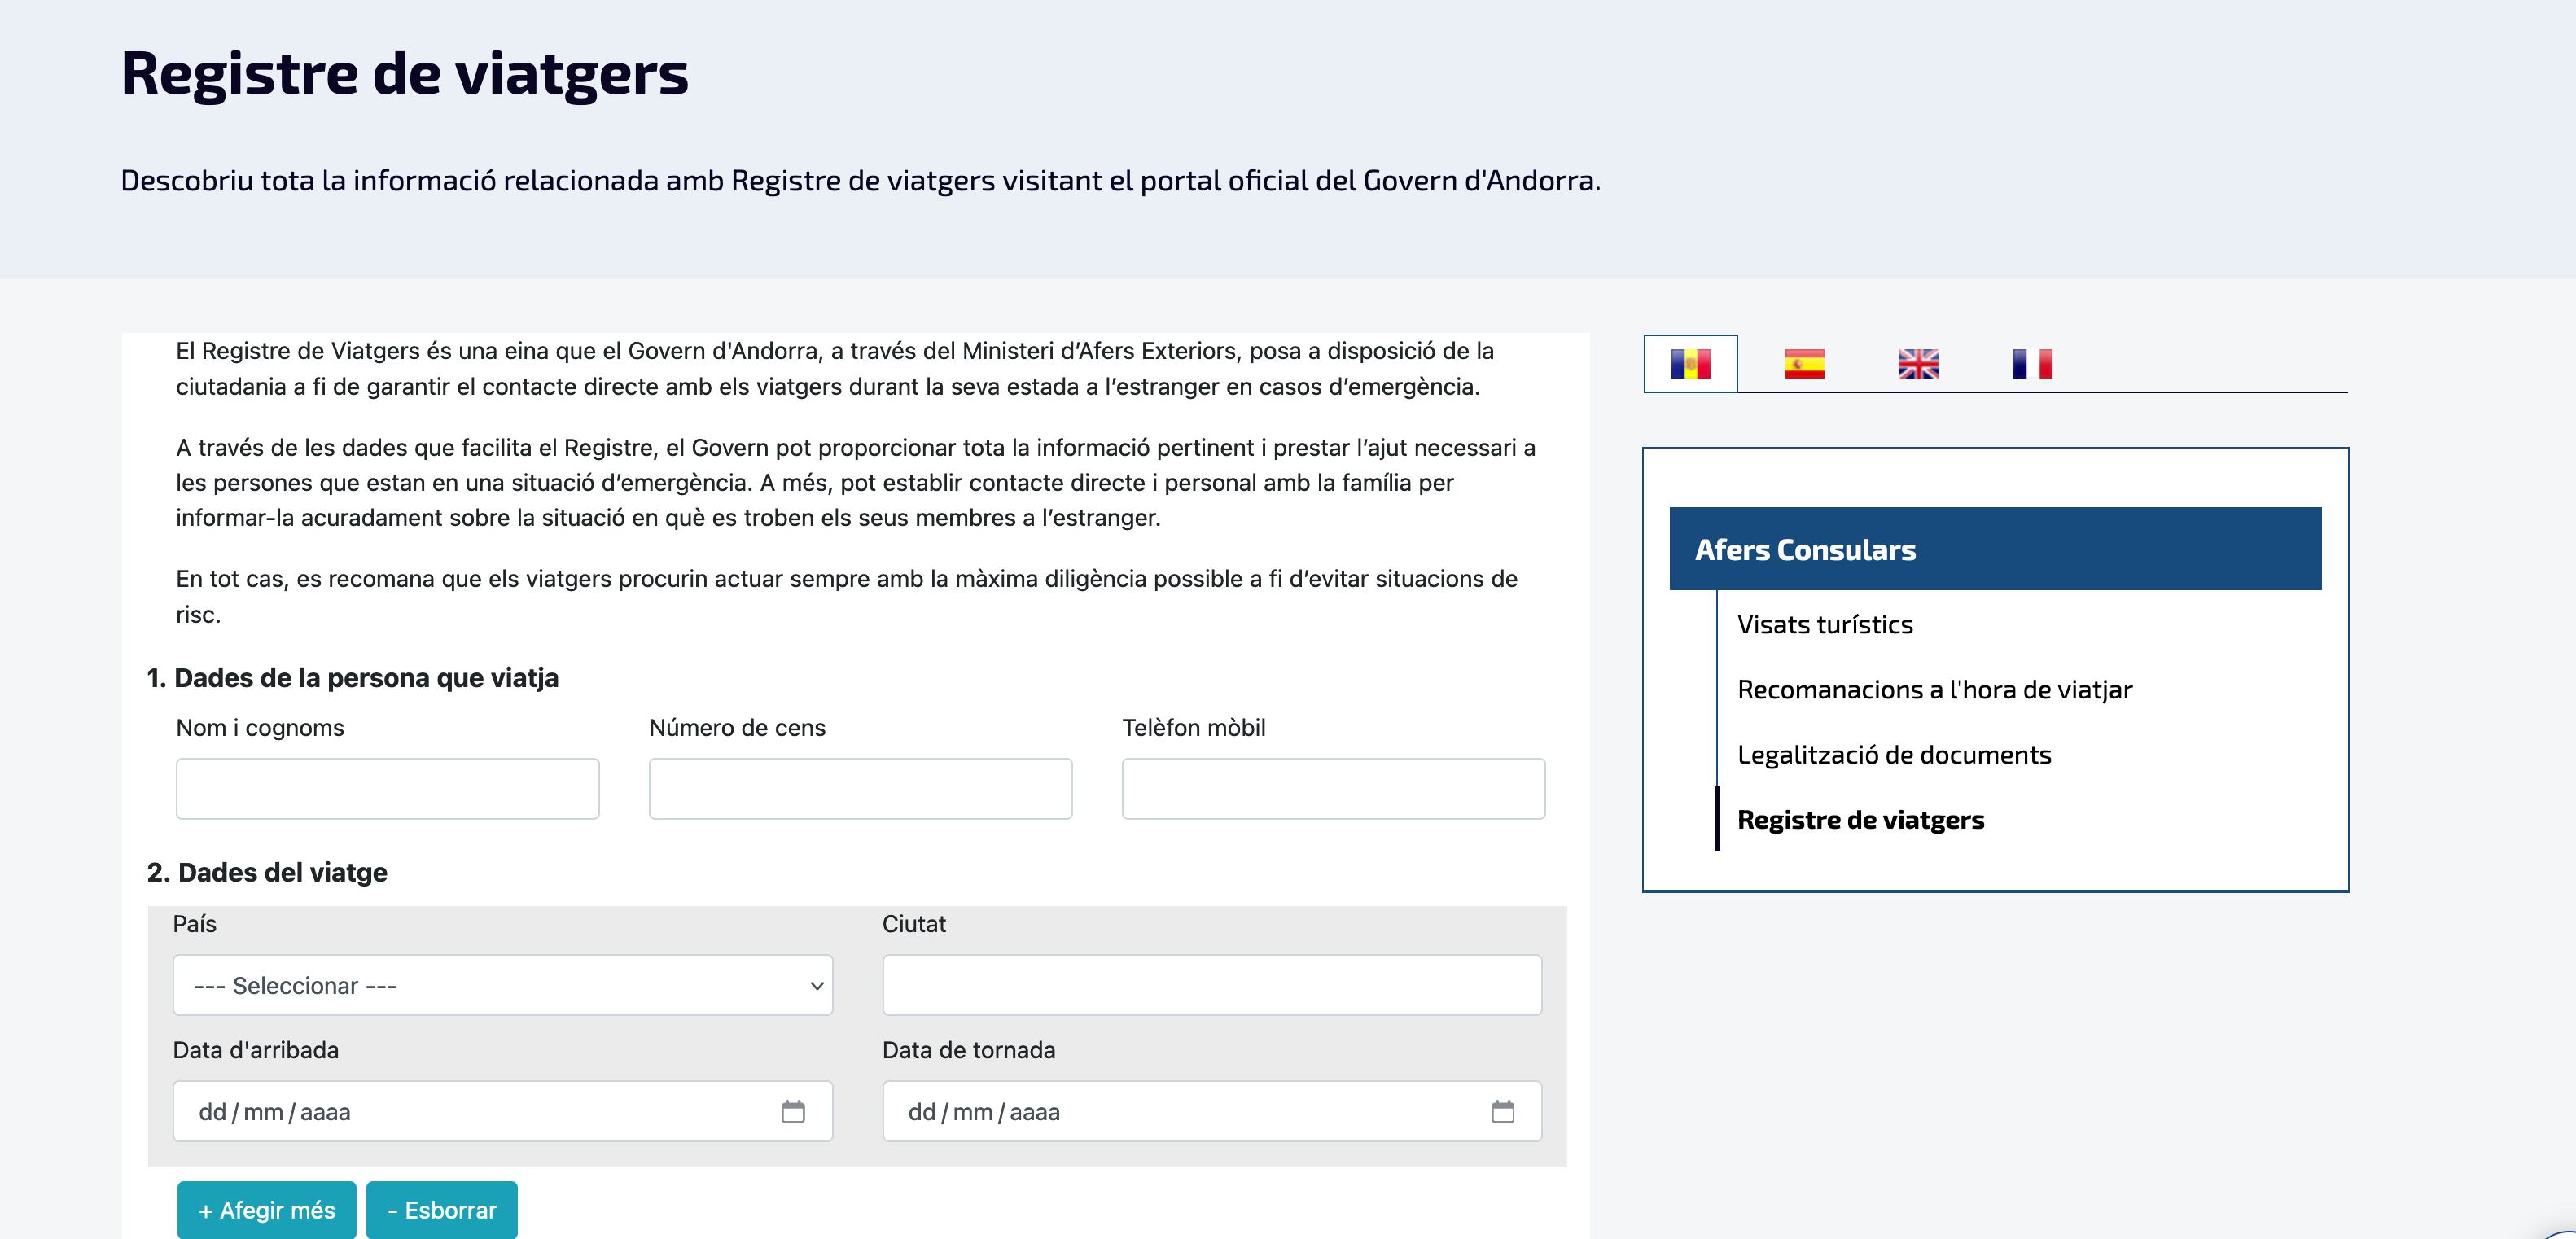The width and height of the screenshot is (2576, 1239).
Task: Select the Andorran flag language option
Action: pos(1689,364)
